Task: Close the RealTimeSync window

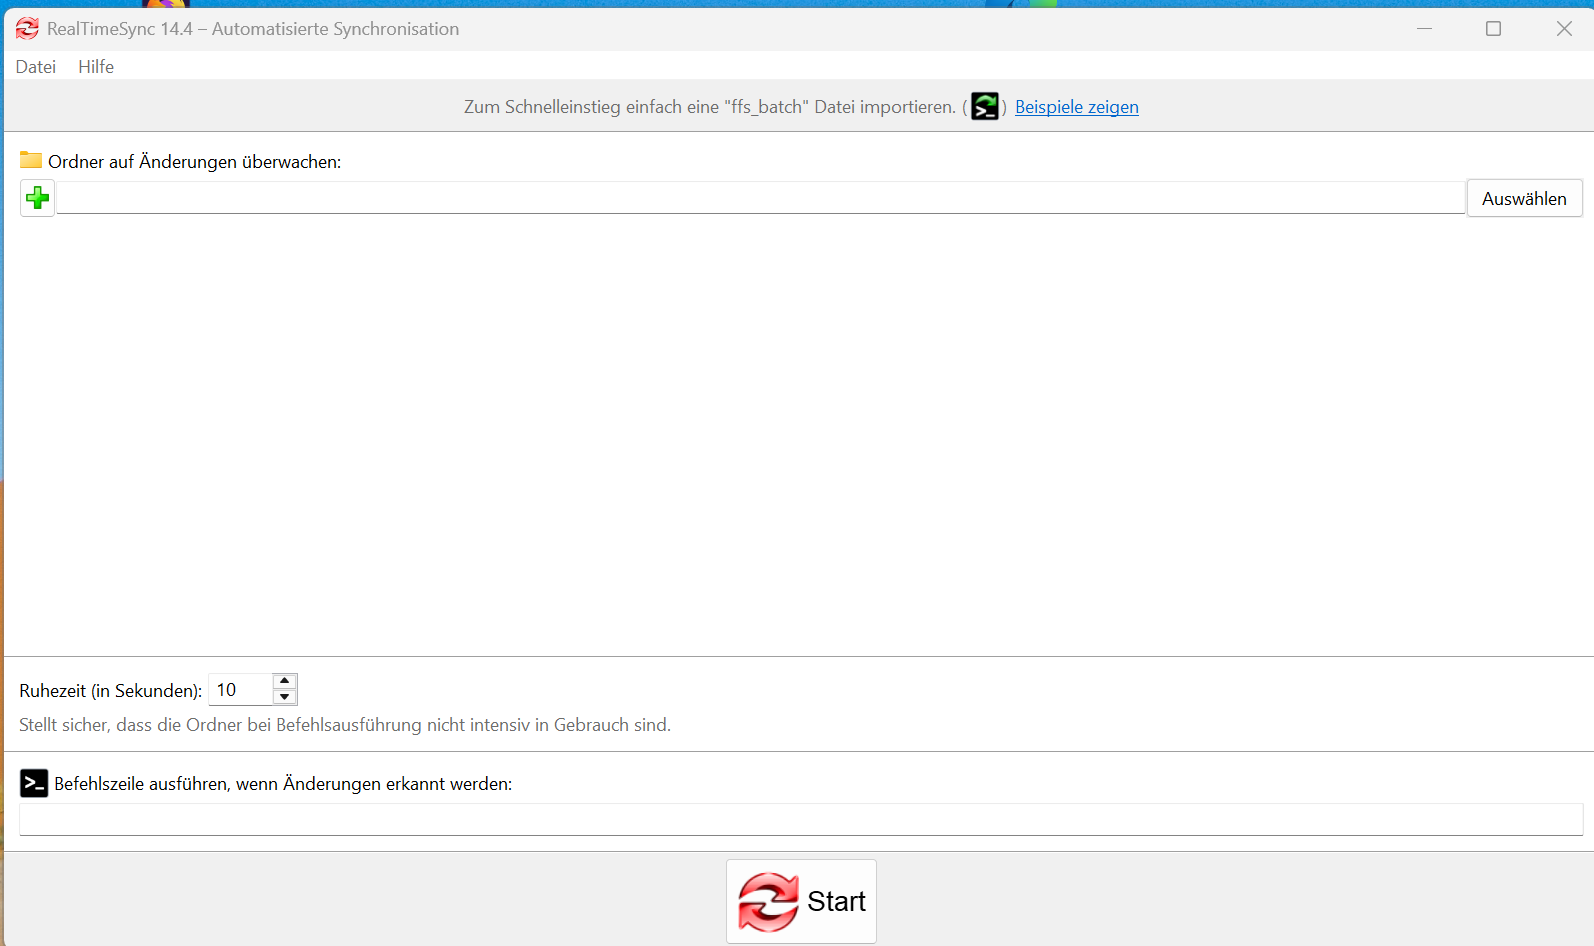Action: (1564, 29)
